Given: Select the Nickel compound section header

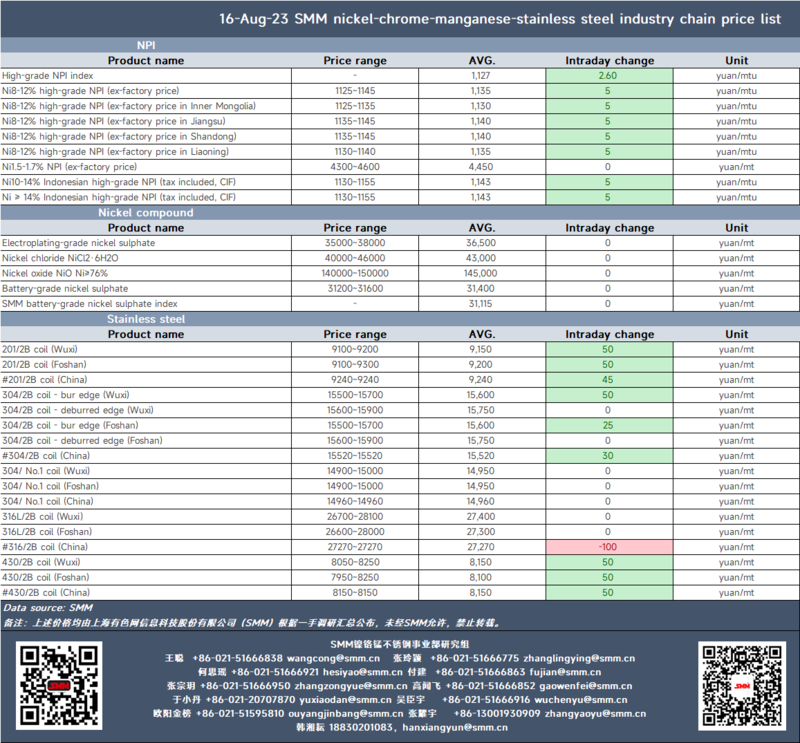Looking at the screenshot, I should click(x=146, y=212).
